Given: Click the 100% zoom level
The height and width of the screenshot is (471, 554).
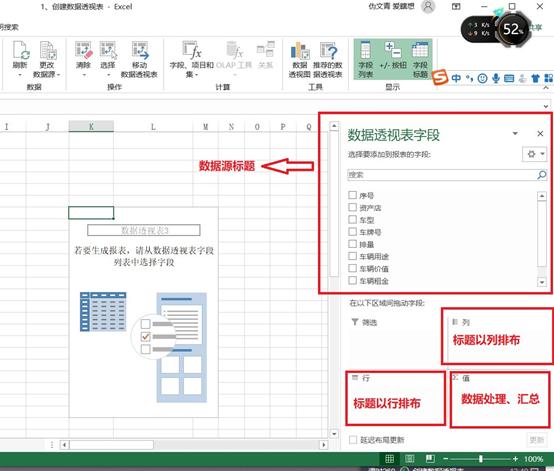Looking at the screenshot, I should click(534, 459).
